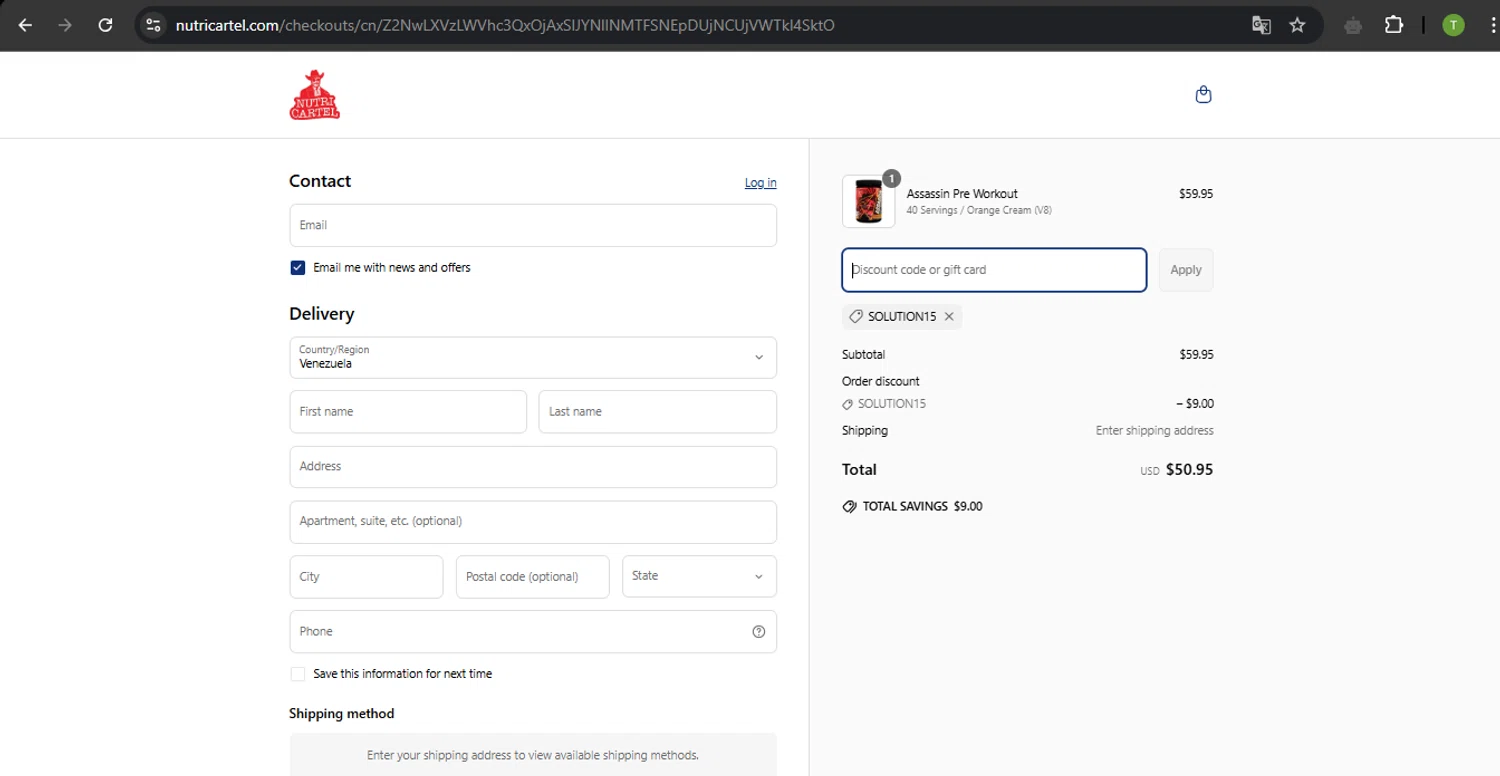Click the Assassin Pre Workout product name
This screenshot has width=1500, height=776.
coord(962,194)
